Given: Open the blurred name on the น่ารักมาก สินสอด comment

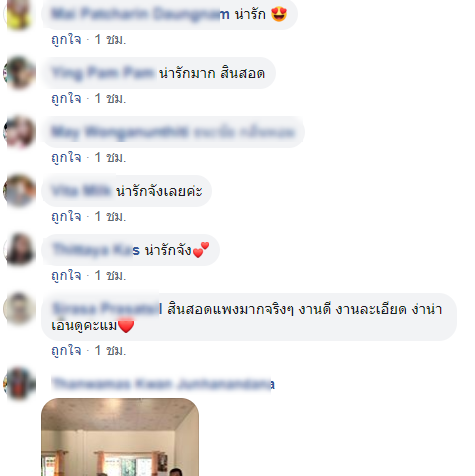Looking at the screenshot, I should (103, 73).
